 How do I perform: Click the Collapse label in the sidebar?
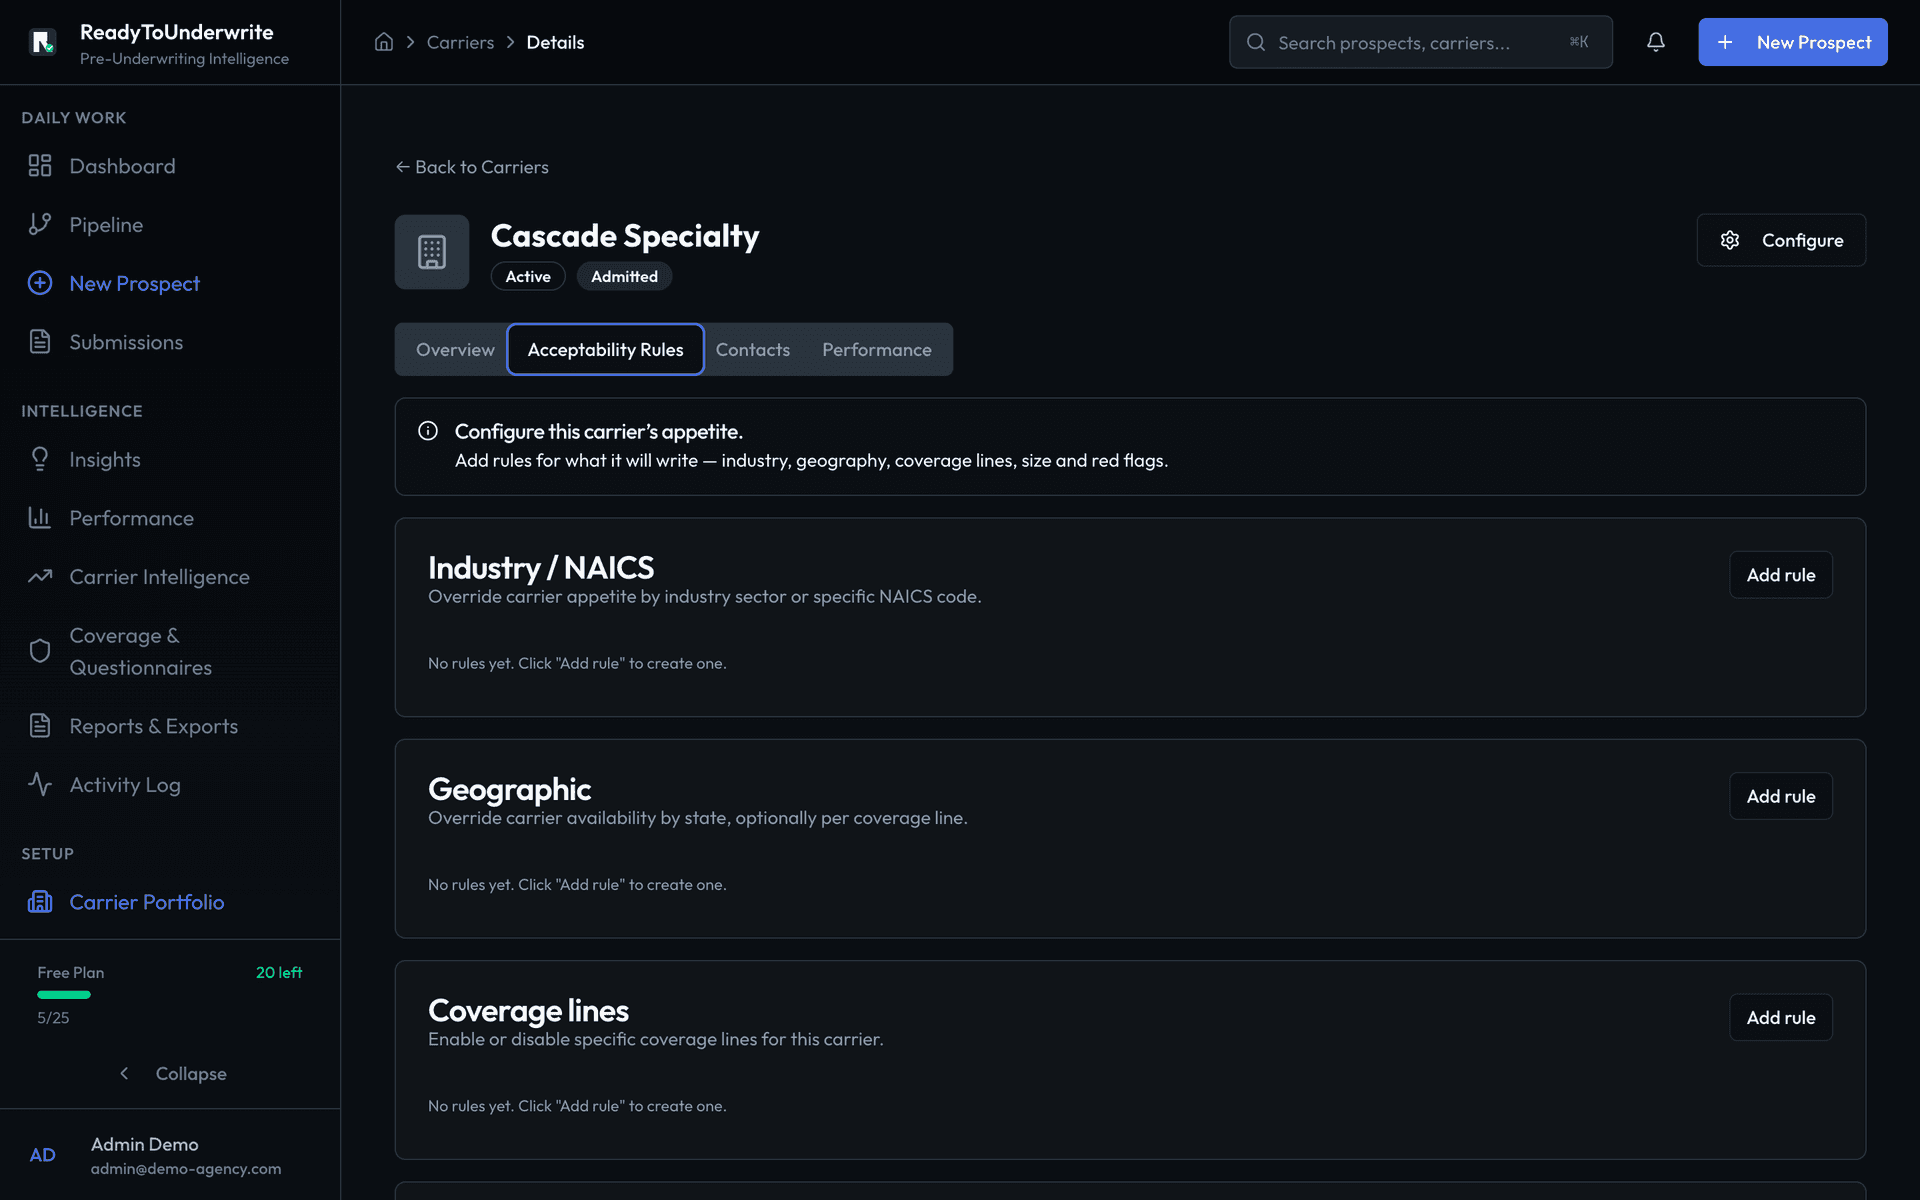[x=191, y=1073]
